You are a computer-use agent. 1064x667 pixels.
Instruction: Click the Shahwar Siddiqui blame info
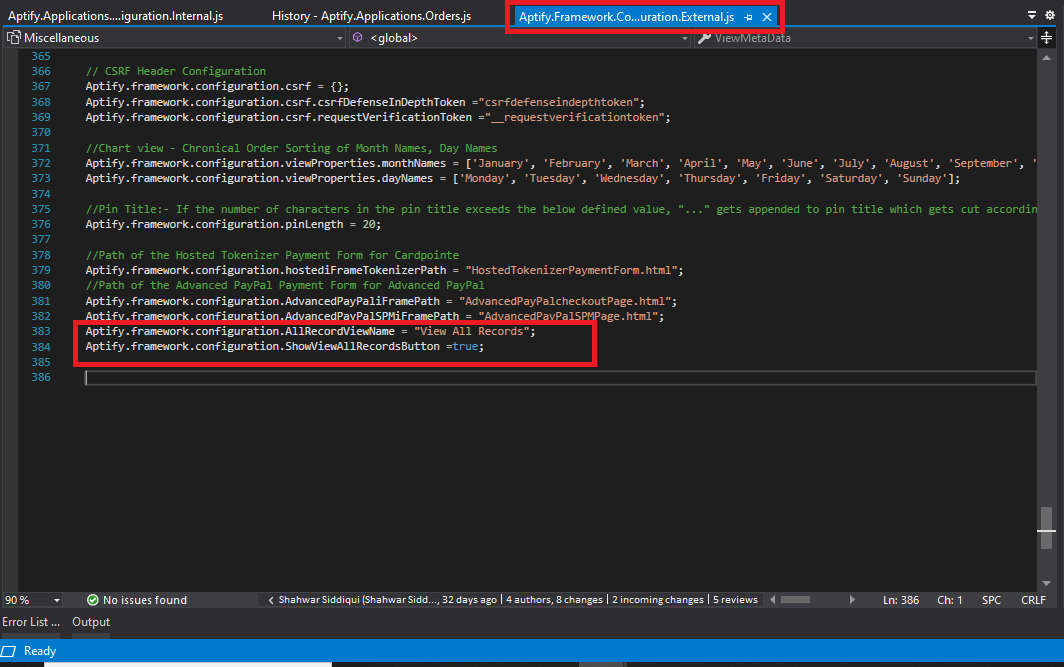point(387,600)
